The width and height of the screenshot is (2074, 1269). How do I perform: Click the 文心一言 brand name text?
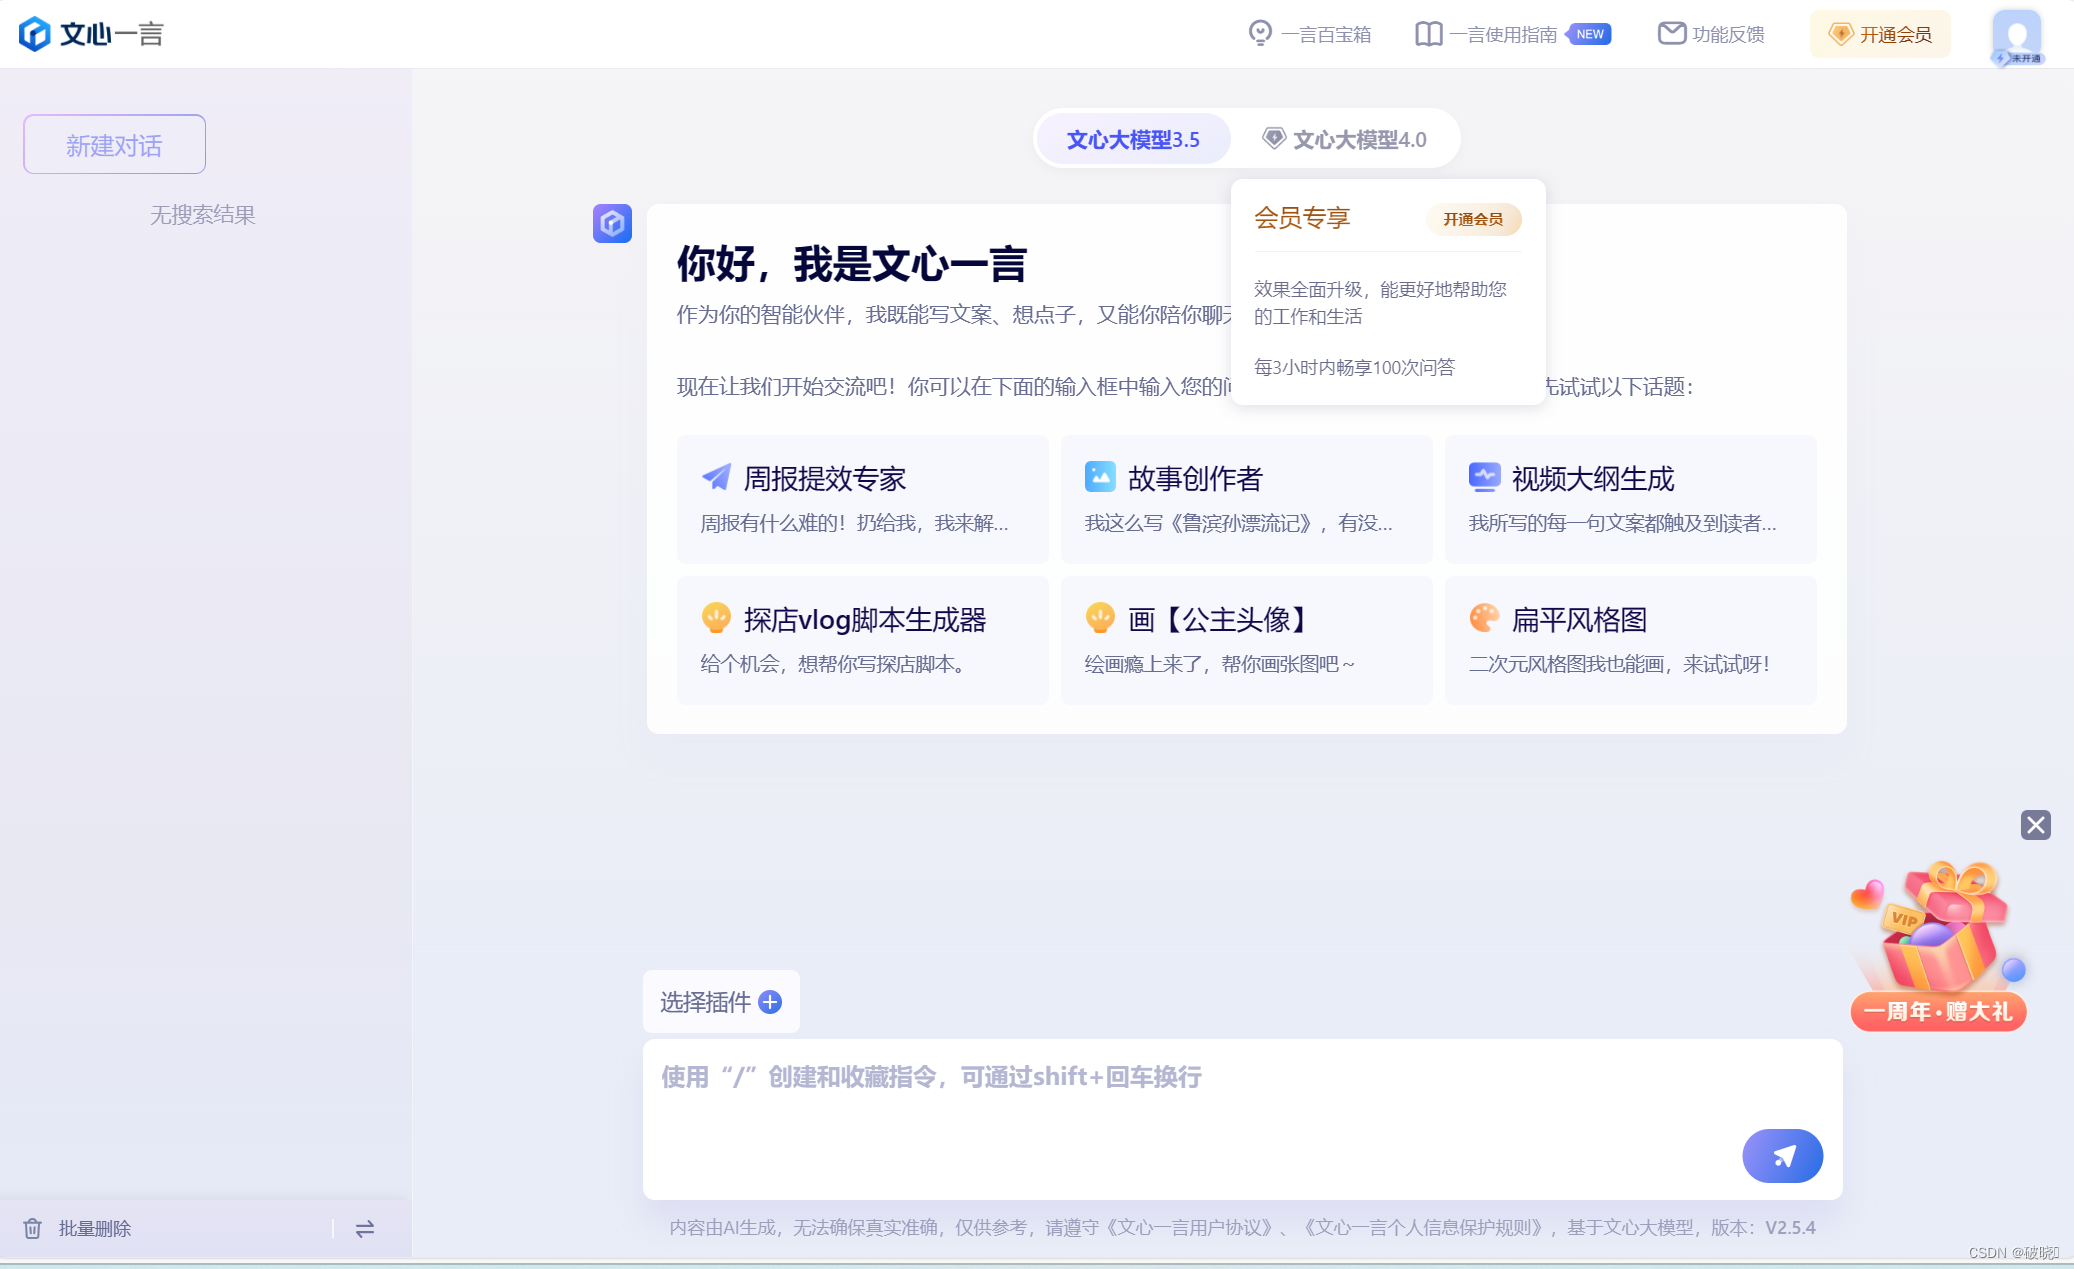pos(111,34)
